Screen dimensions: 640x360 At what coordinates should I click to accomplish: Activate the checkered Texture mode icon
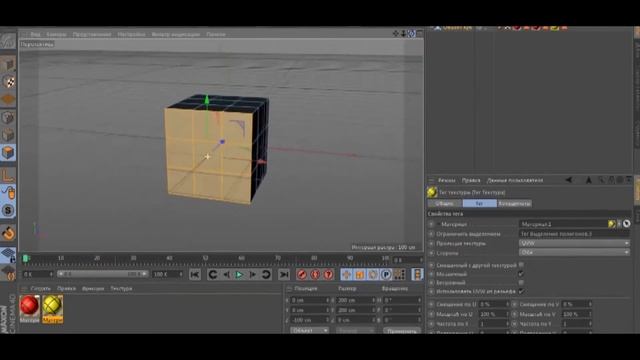pyautogui.click(x=8, y=82)
